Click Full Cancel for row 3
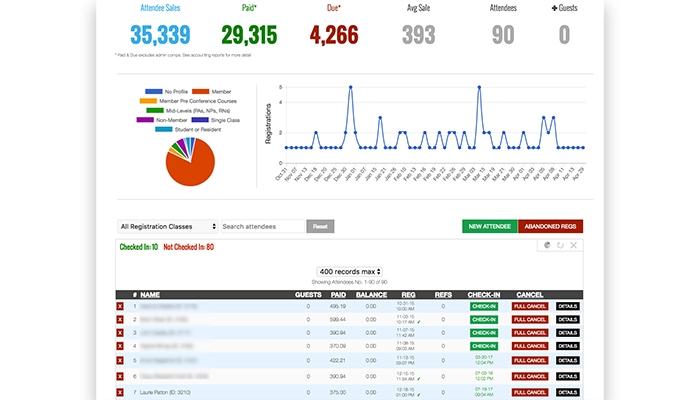Screen dimensions: 700x400 coord(530,333)
